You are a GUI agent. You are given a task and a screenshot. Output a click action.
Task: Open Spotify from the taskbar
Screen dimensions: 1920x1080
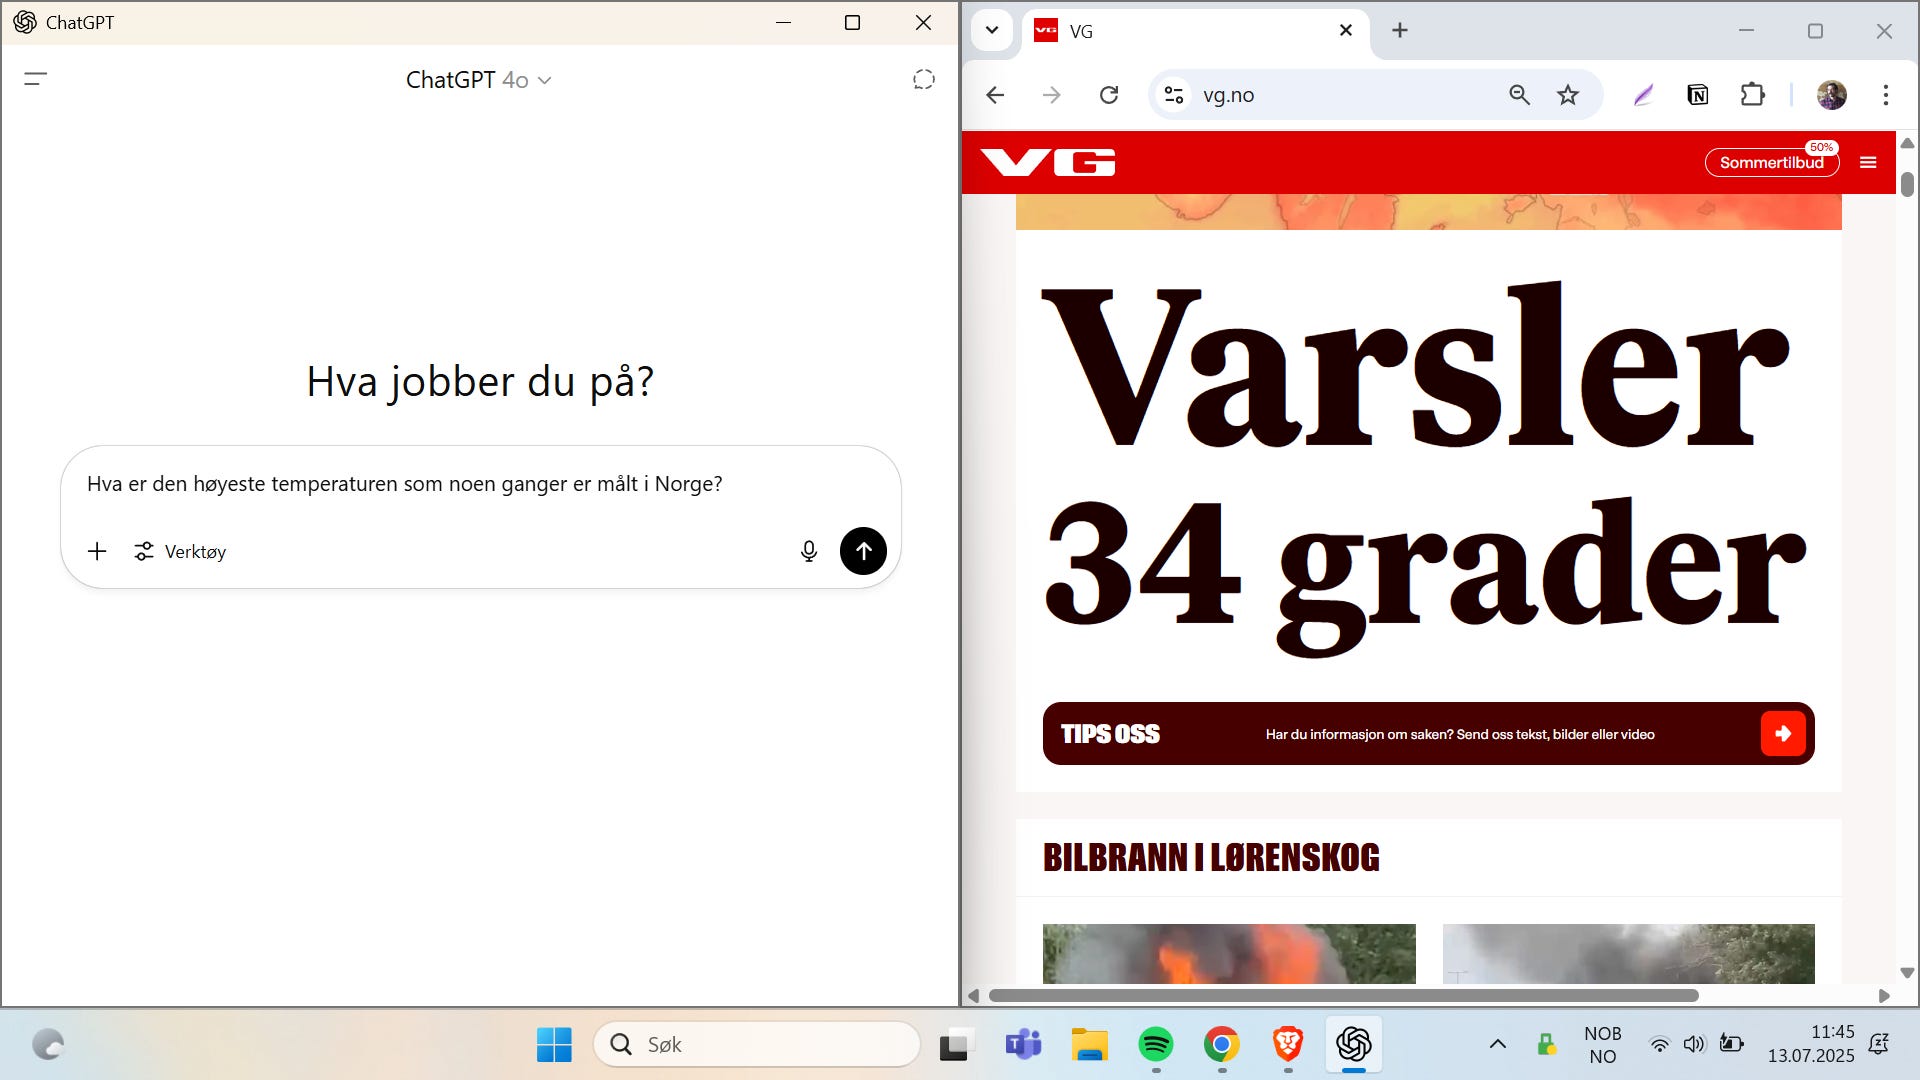[x=1156, y=1044]
